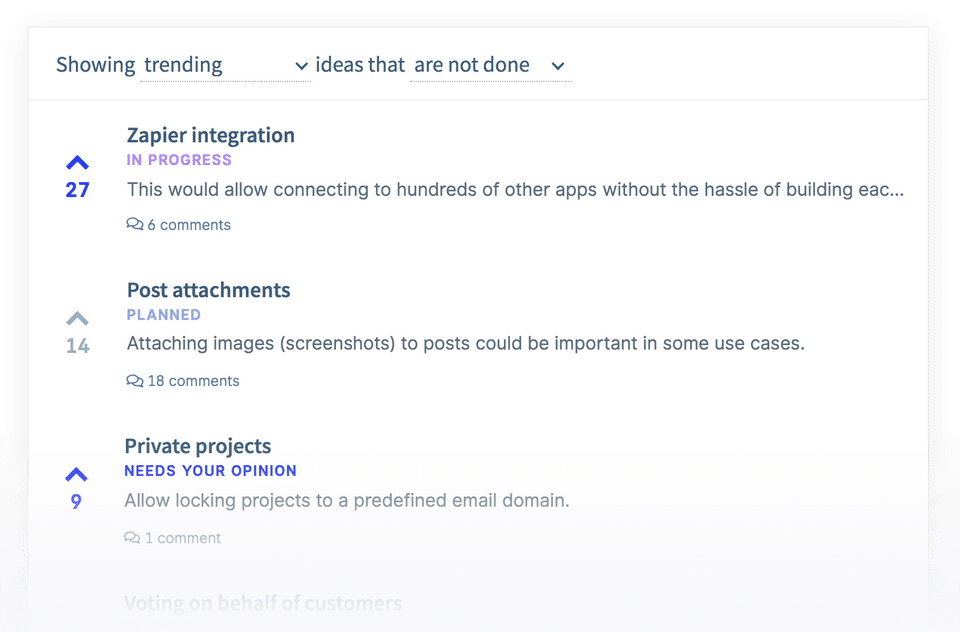
Task: Click the IN PROGRESS status label
Action: pos(179,160)
